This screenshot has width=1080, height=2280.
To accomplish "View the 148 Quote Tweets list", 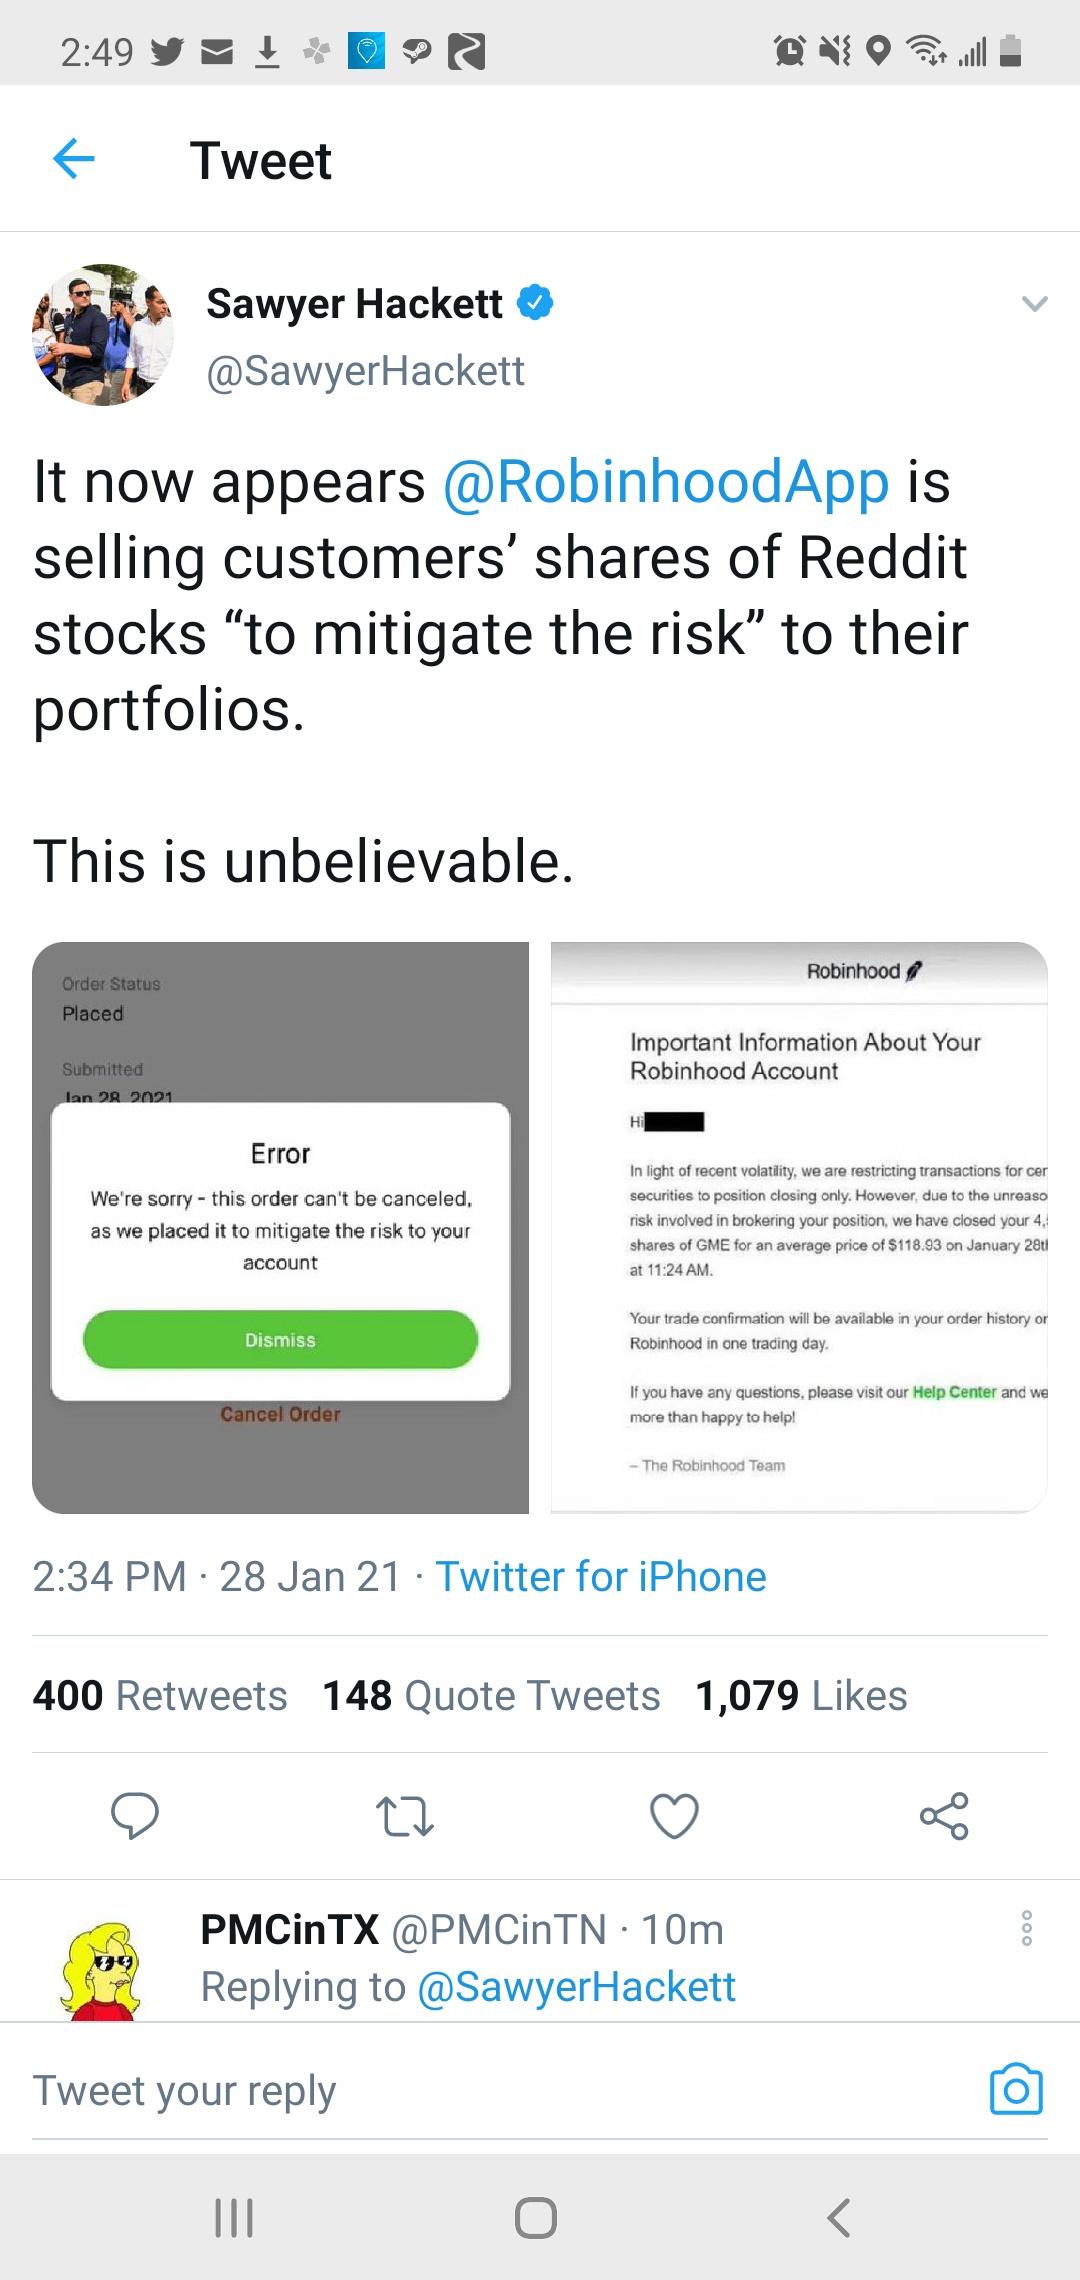I will [491, 1696].
